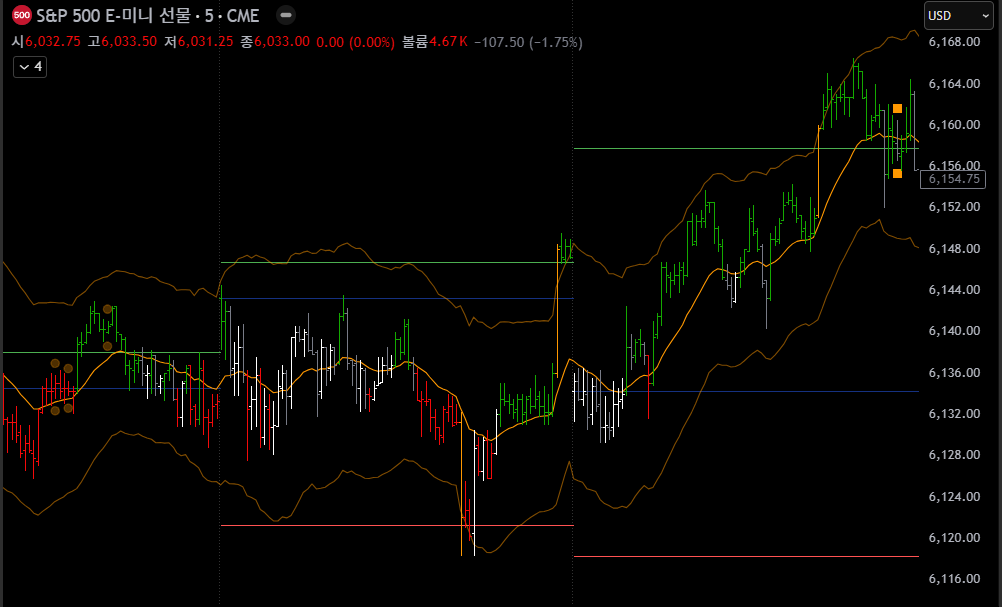Click the 5 minute interval label
The image size is (1002, 607).
(209, 15)
